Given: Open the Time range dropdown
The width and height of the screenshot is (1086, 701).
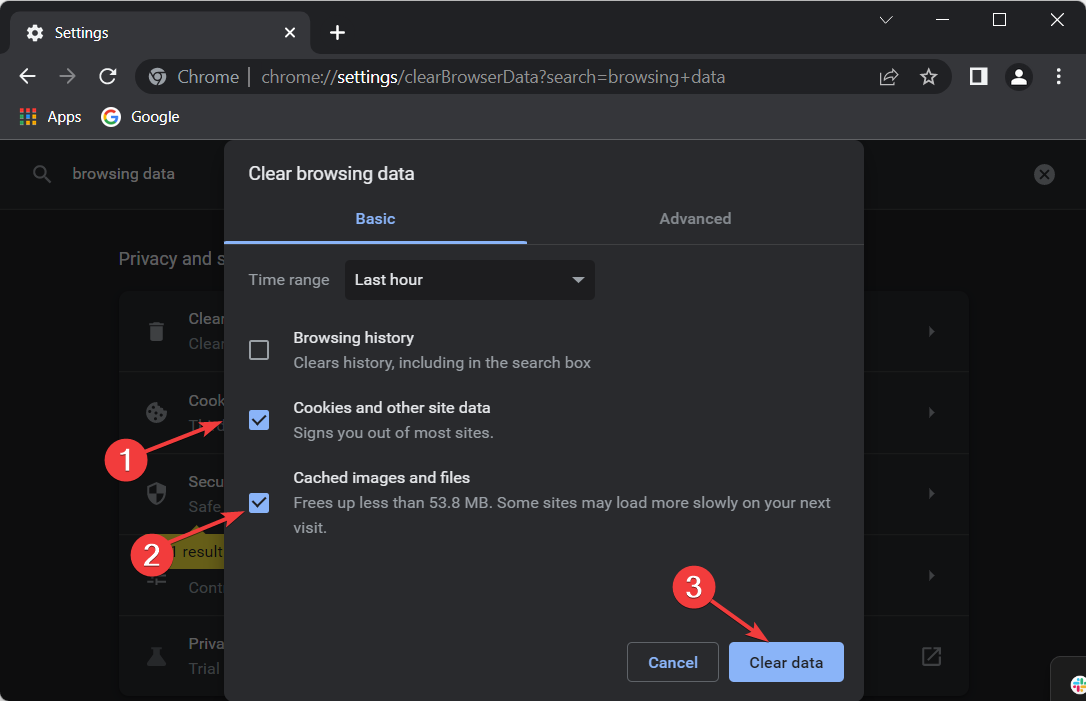Looking at the screenshot, I should 470,280.
